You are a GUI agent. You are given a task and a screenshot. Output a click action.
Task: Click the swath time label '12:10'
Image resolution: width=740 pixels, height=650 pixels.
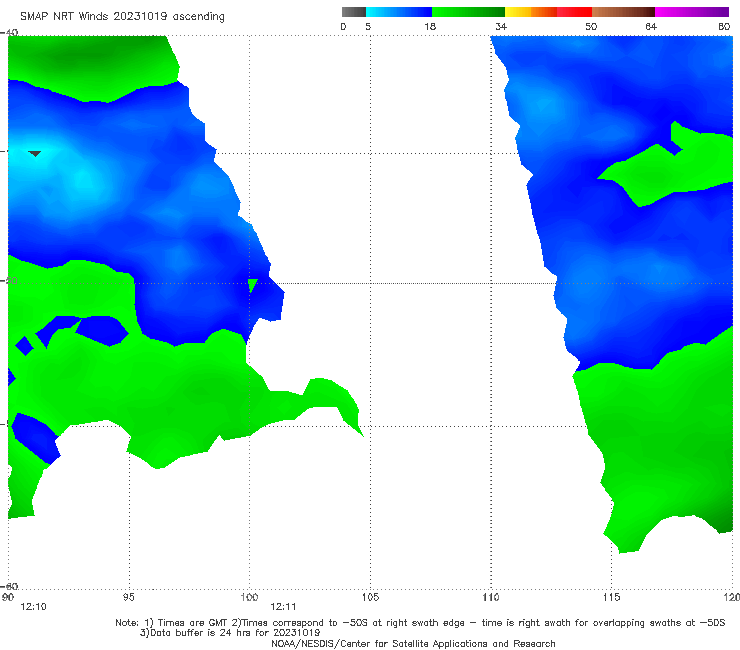34,607
